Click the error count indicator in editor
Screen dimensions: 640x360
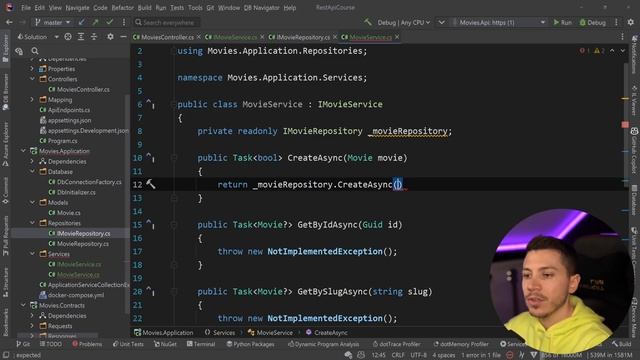584,51
